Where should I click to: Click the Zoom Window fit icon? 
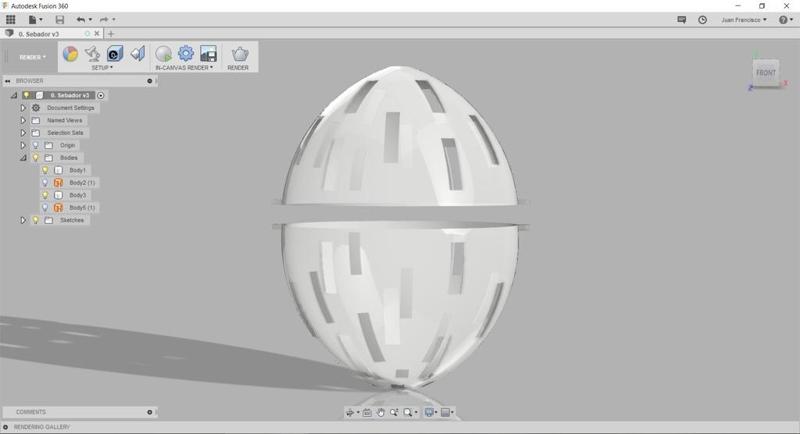pyautogui.click(x=408, y=413)
